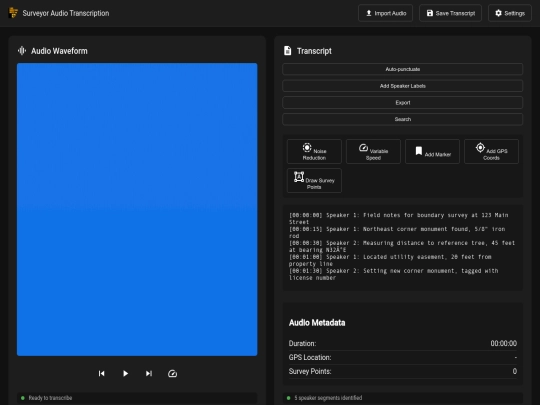Play the audio recording
540x405 pixels.
[x=125, y=373]
